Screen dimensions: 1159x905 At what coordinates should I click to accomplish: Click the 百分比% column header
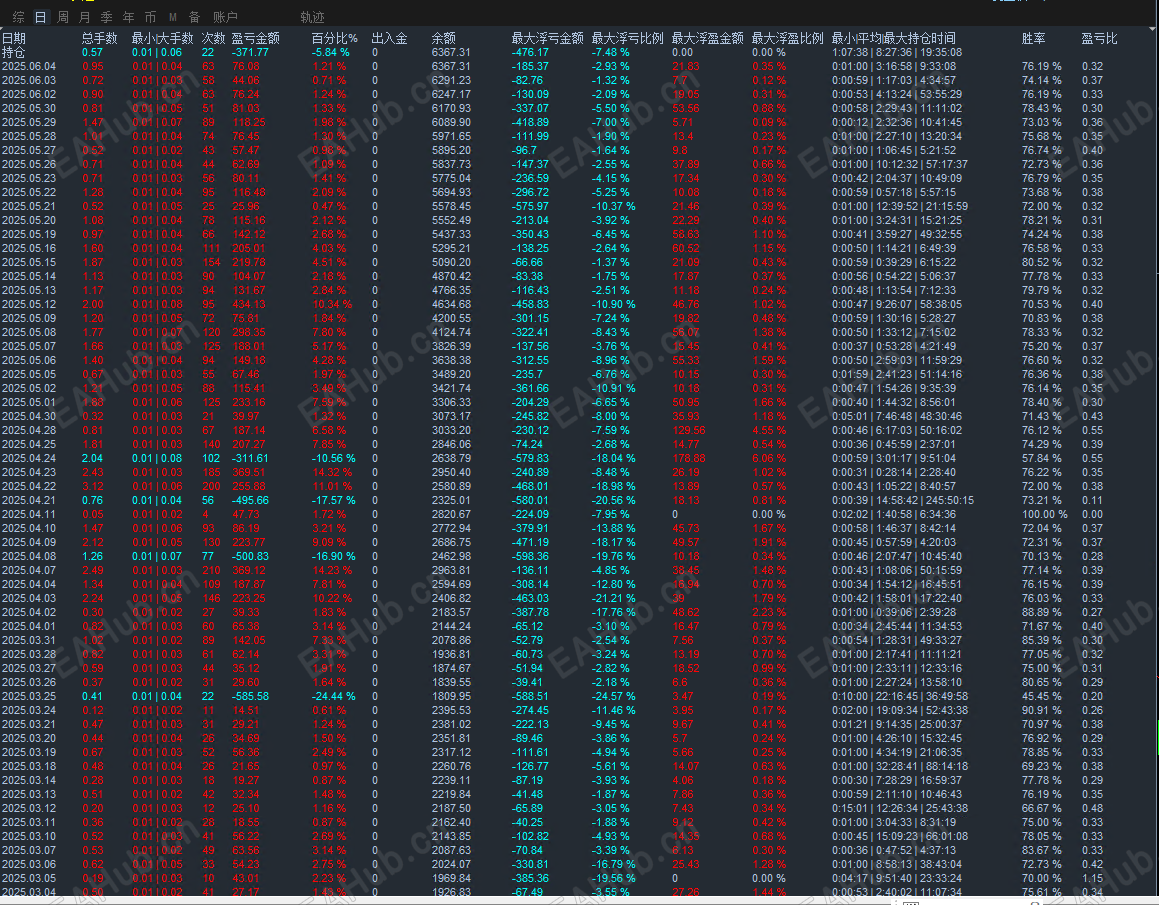click(334, 38)
